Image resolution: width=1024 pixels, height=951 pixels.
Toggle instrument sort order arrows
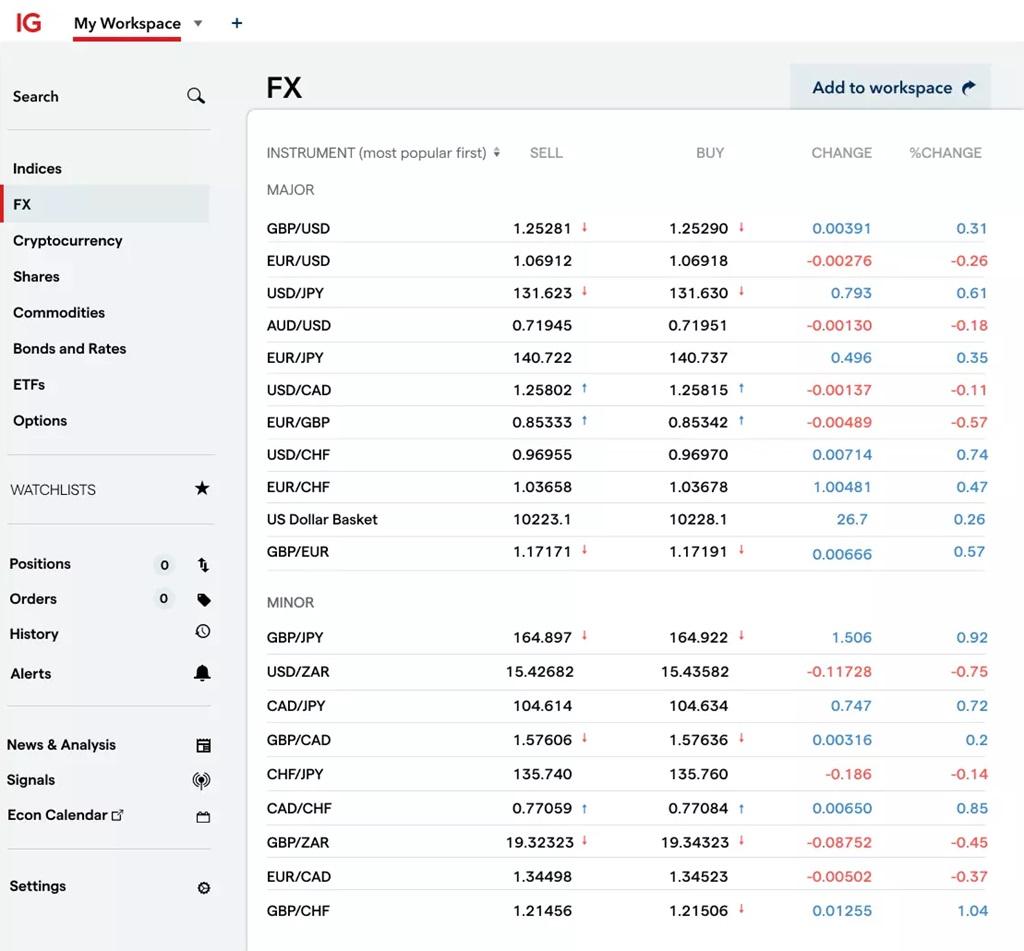click(497, 153)
